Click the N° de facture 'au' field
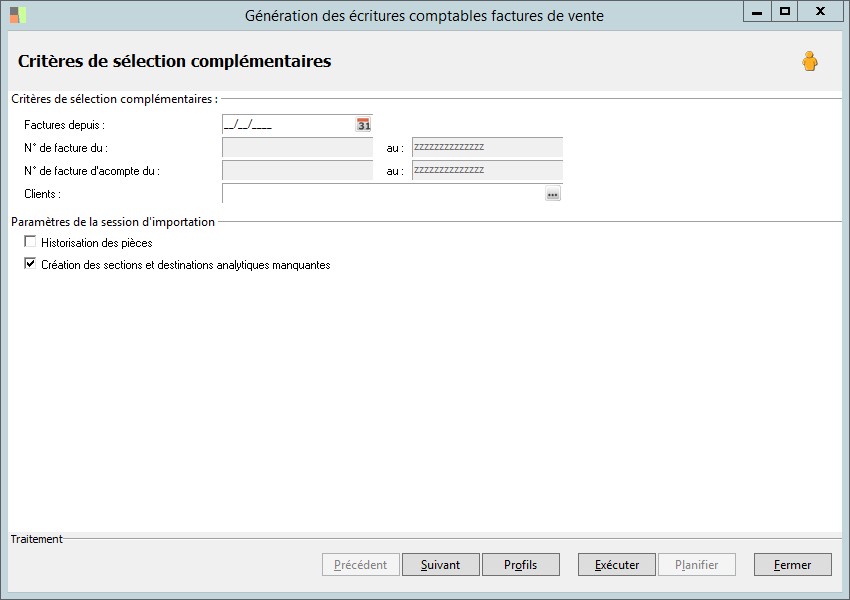This screenshot has width=850, height=600. coord(487,148)
